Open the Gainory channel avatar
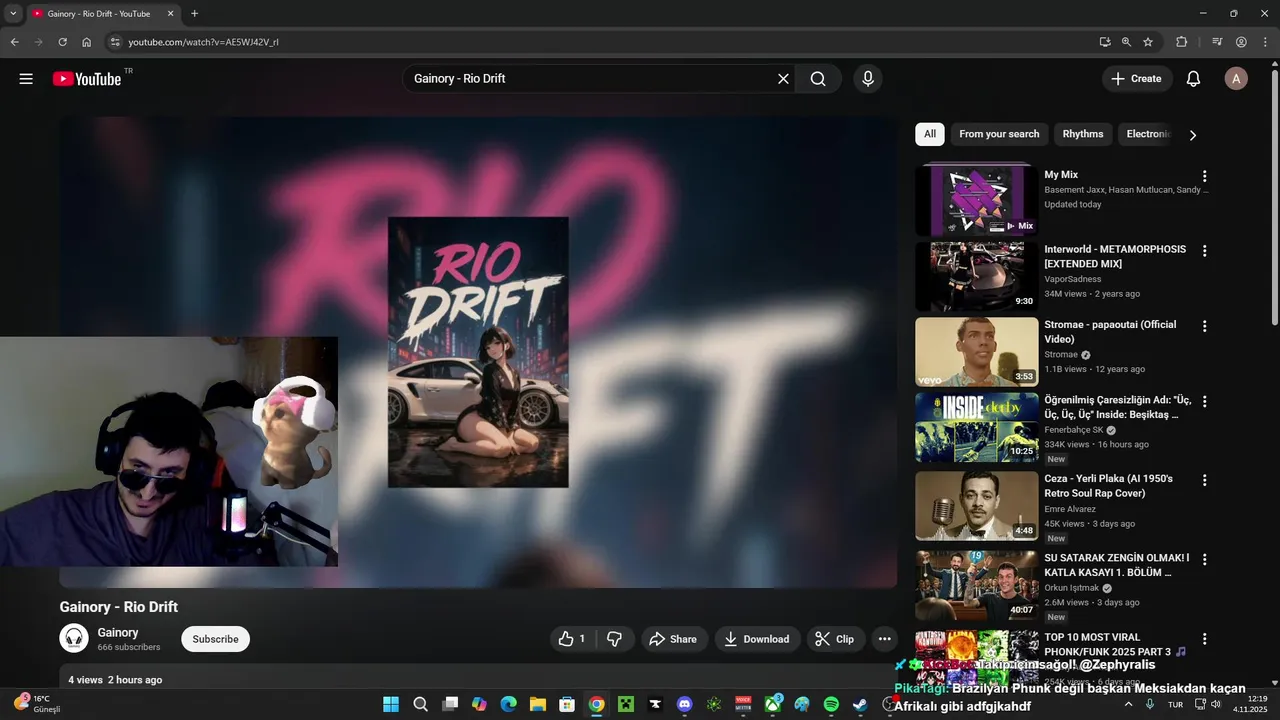 click(x=74, y=638)
